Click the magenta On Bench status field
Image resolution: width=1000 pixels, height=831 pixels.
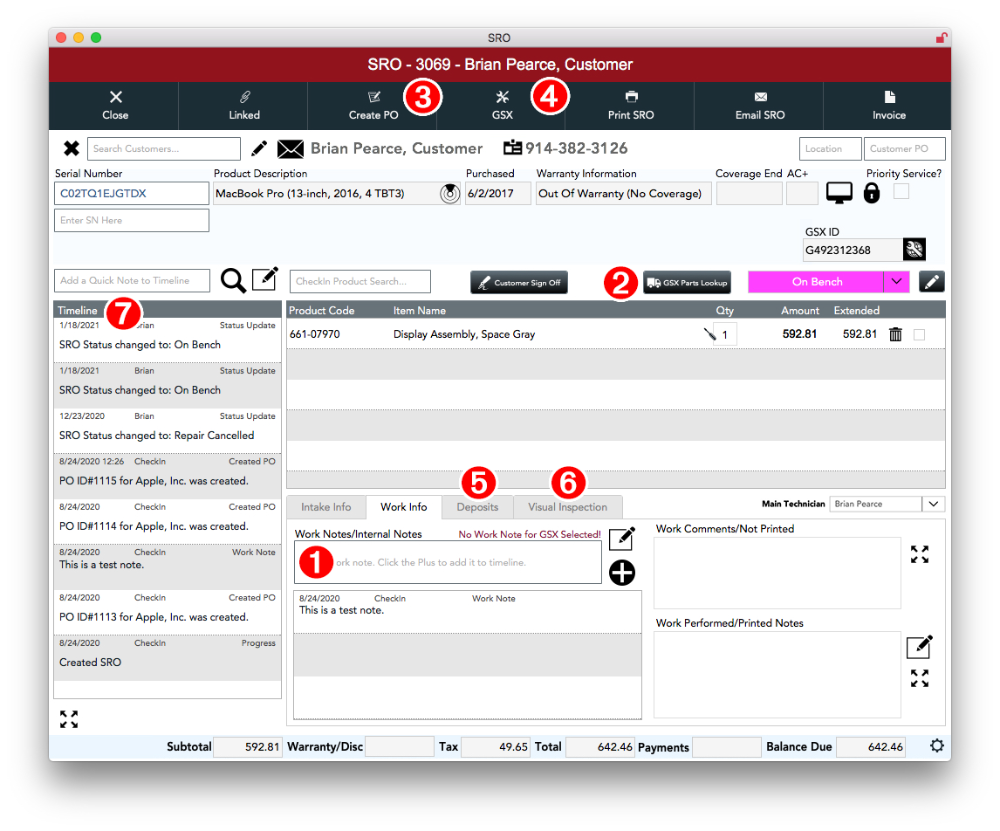pyautogui.click(x=816, y=282)
